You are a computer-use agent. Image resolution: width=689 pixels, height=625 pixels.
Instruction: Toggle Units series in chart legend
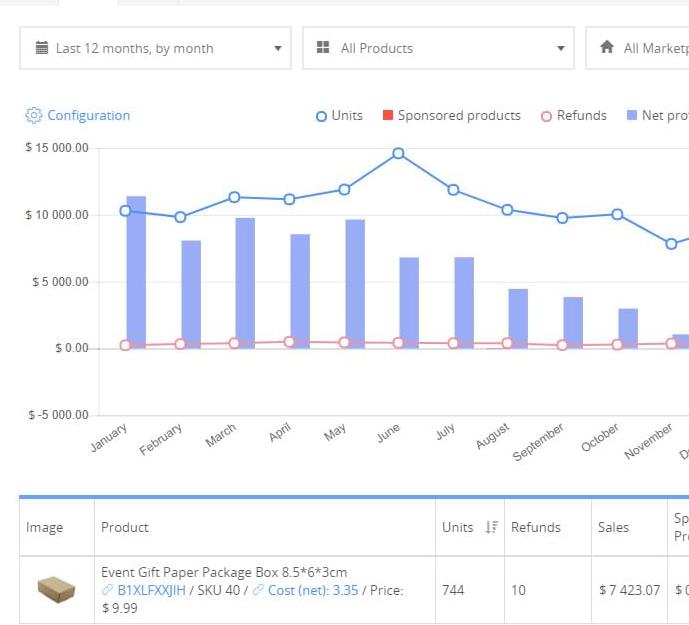tap(339, 116)
